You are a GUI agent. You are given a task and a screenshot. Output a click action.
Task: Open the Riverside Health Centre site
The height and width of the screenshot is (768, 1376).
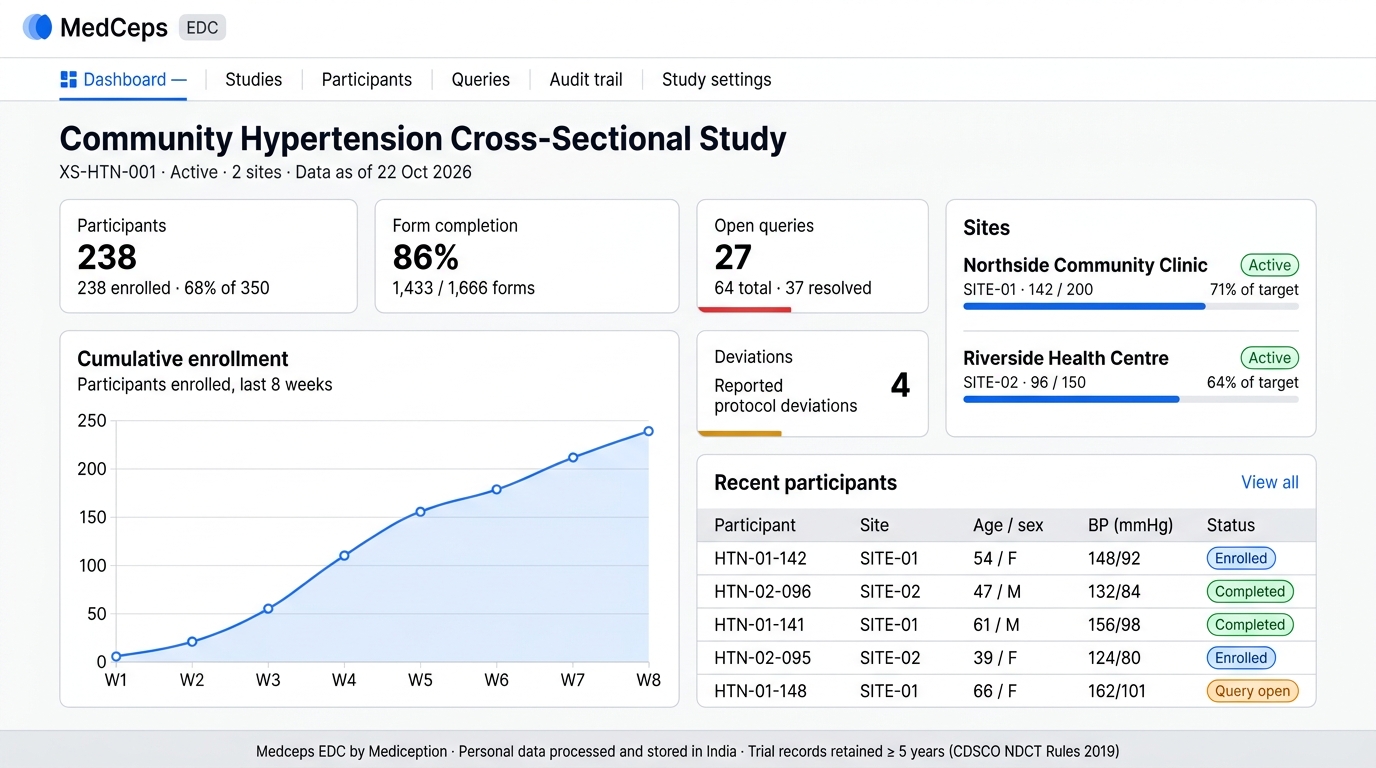tap(1065, 358)
